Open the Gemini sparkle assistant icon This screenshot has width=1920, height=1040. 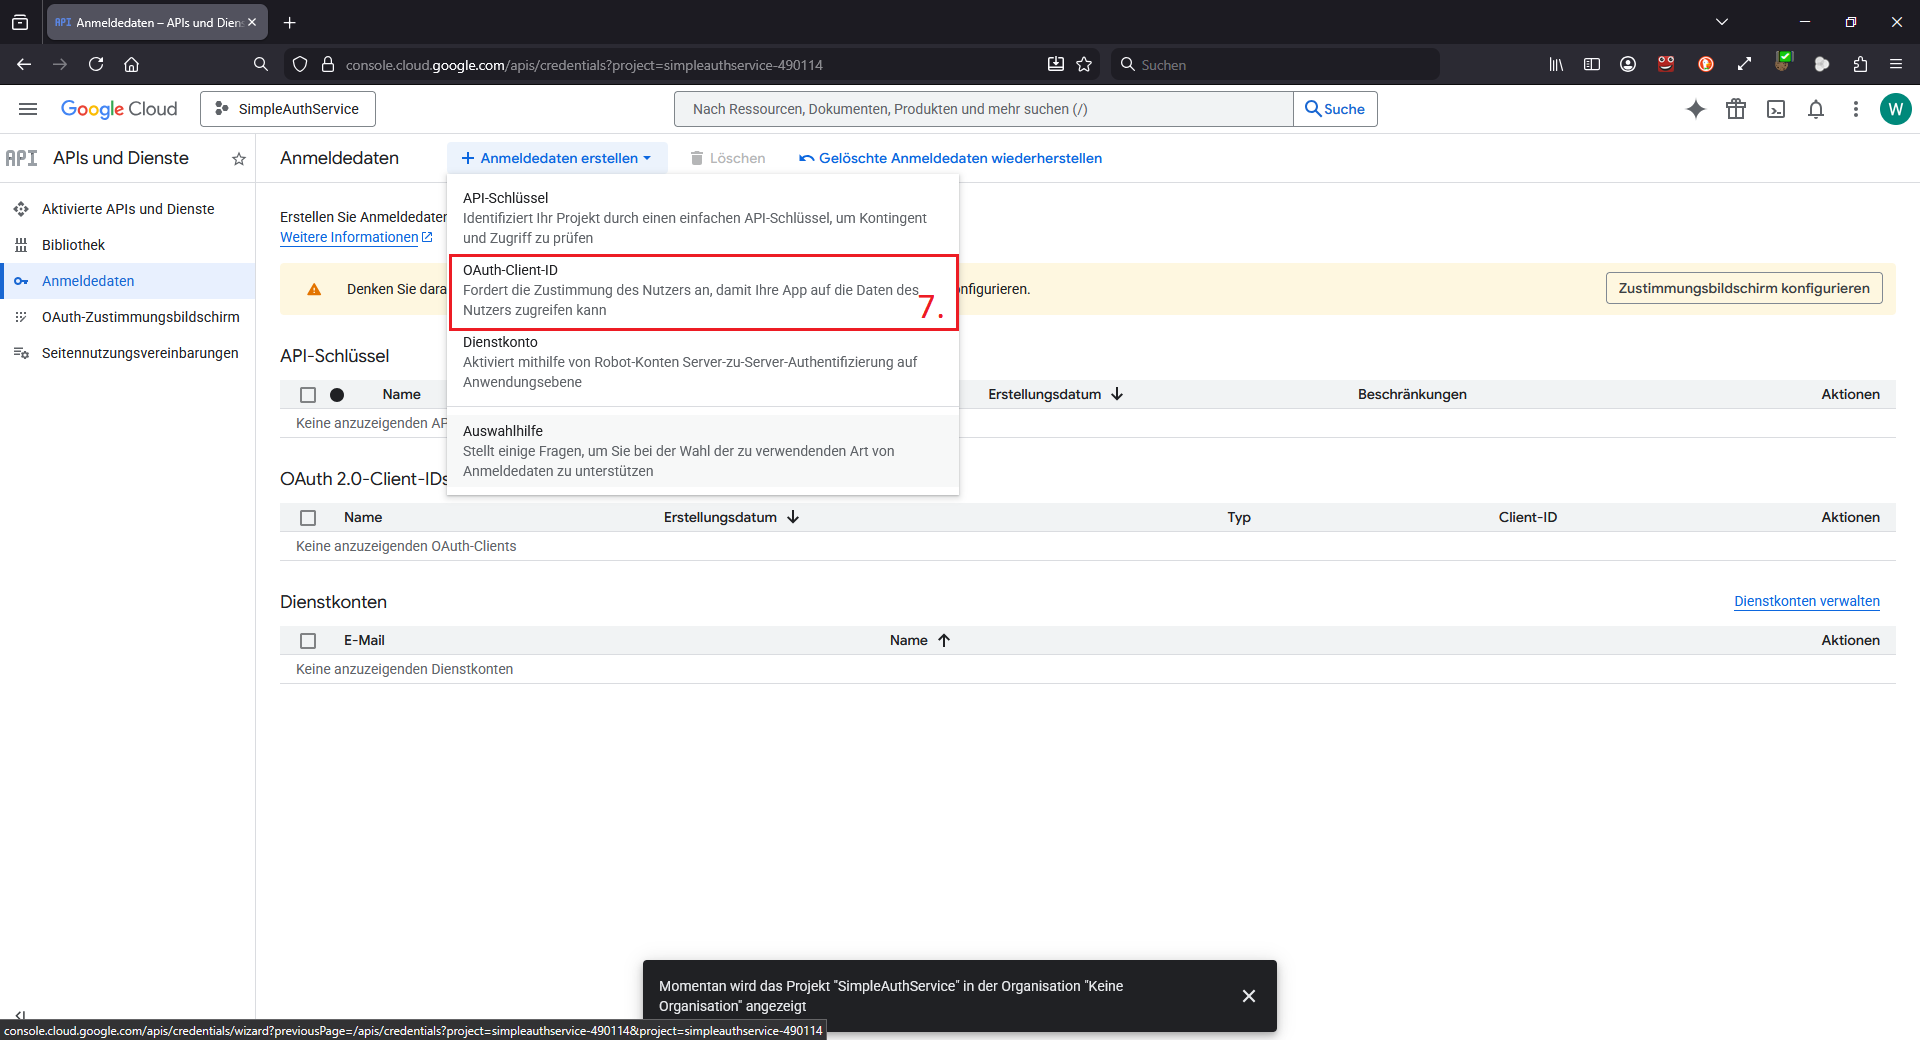[x=1696, y=109]
